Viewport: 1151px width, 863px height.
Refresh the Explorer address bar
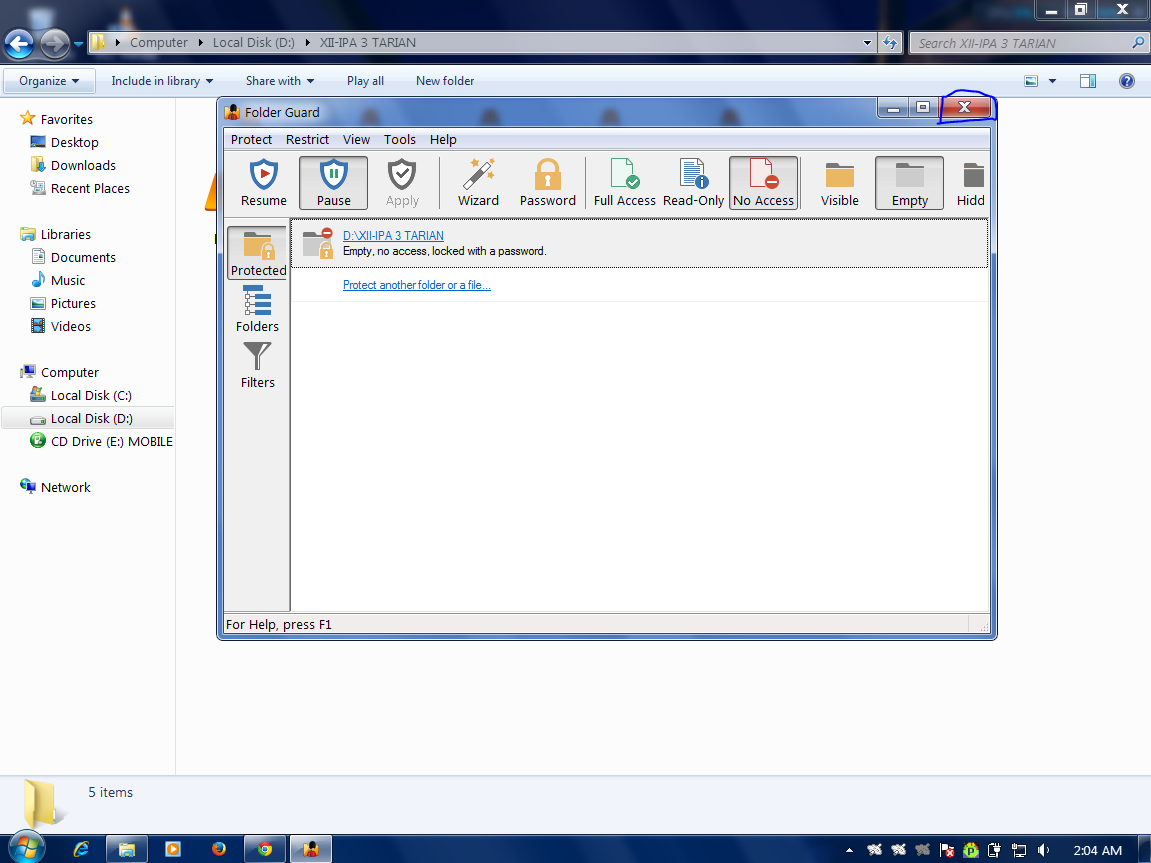(890, 43)
